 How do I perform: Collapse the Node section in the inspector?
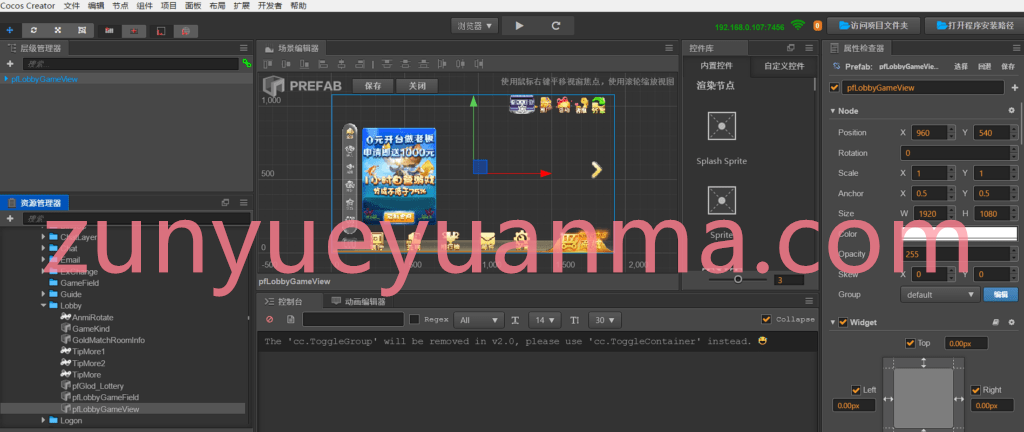point(833,111)
